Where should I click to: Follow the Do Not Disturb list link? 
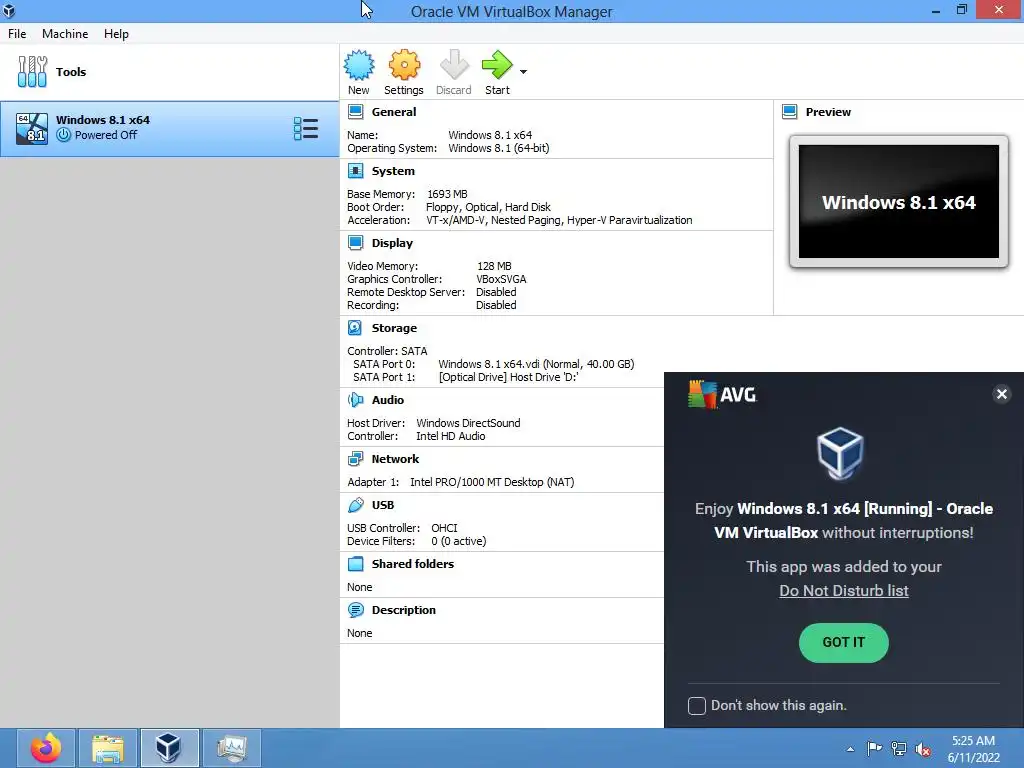(x=844, y=590)
